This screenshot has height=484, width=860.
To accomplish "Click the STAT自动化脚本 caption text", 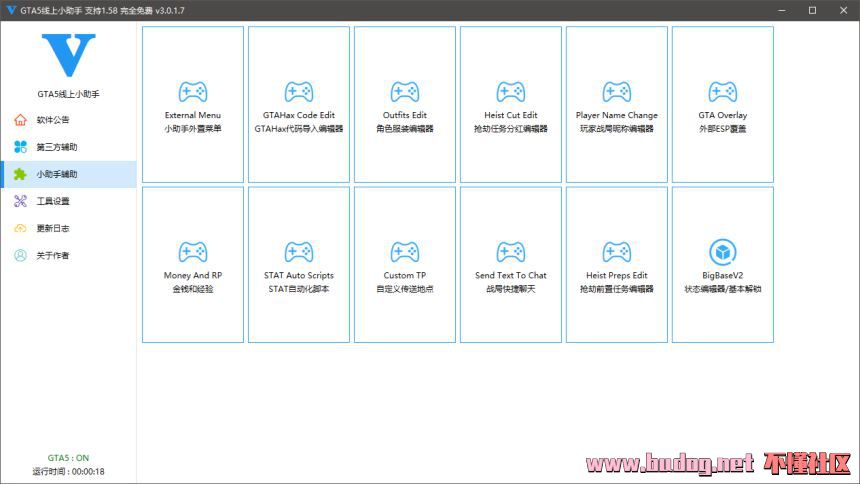I will click(298, 289).
